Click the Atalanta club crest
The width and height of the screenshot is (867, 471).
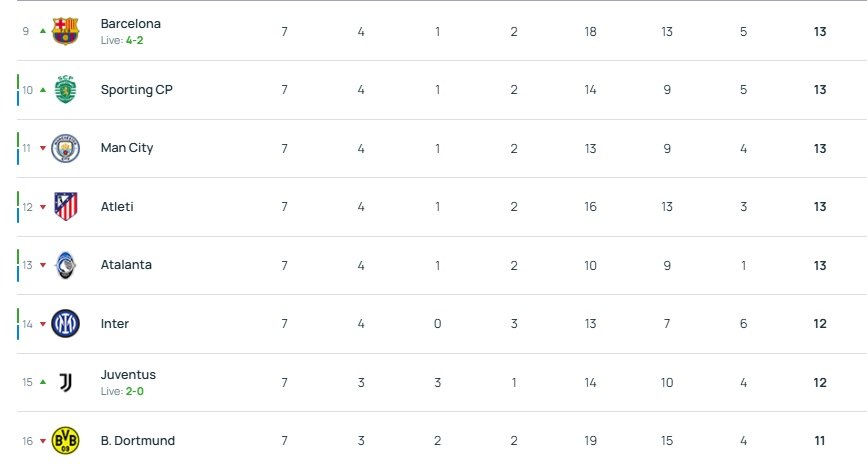pyautogui.click(x=65, y=265)
